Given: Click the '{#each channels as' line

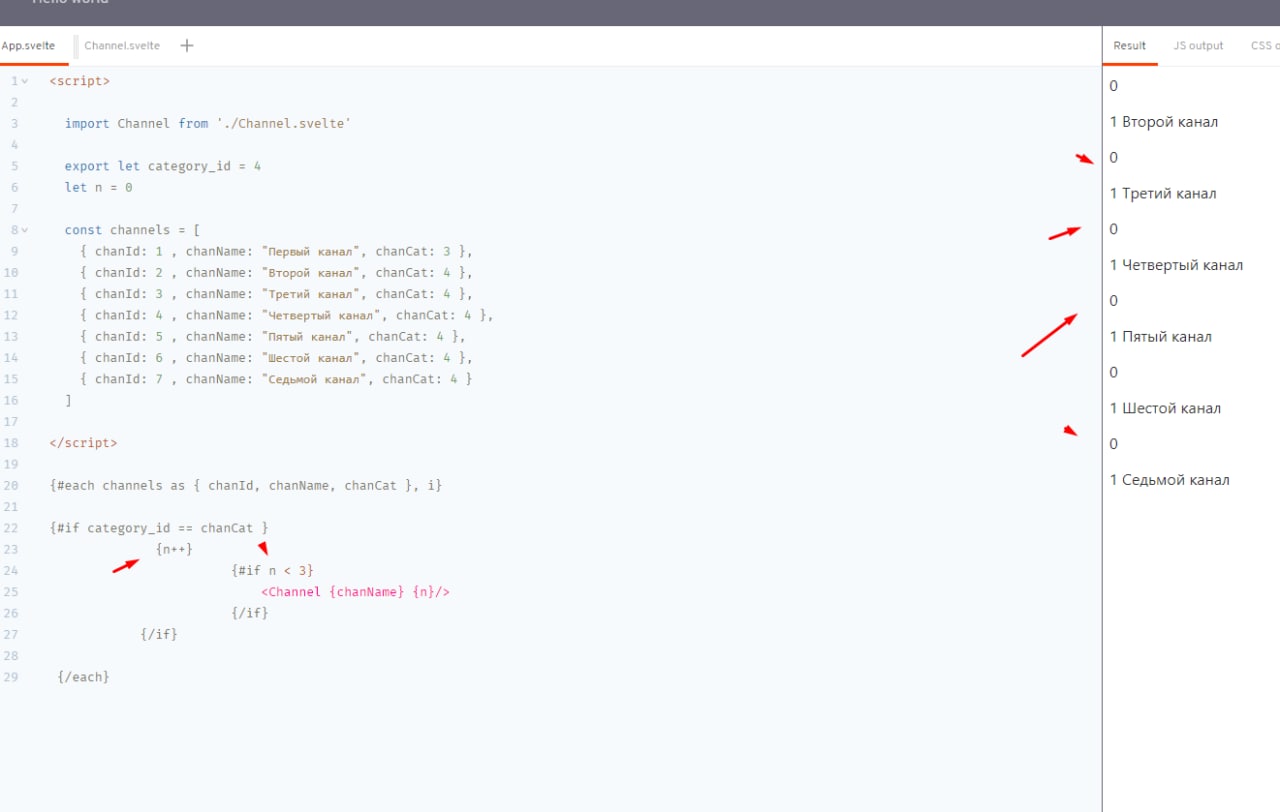Looking at the screenshot, I should pos(246,485).
